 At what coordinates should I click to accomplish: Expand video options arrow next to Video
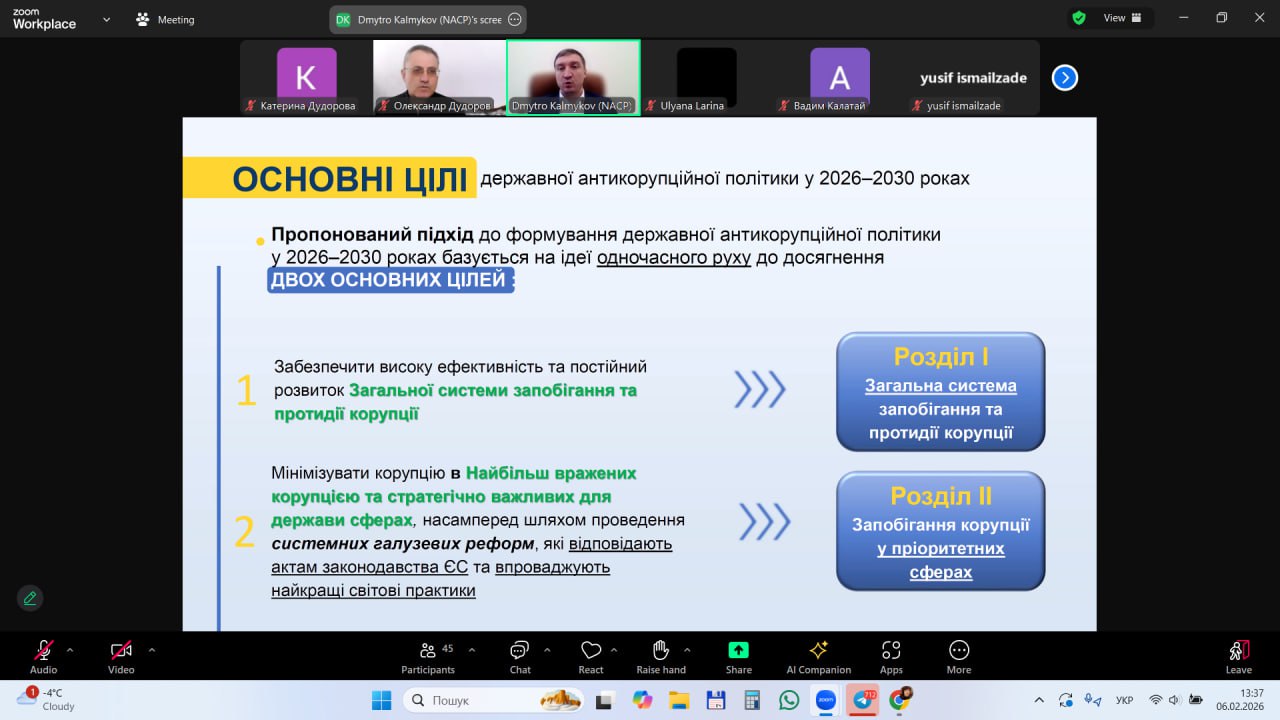coord(152,650)
